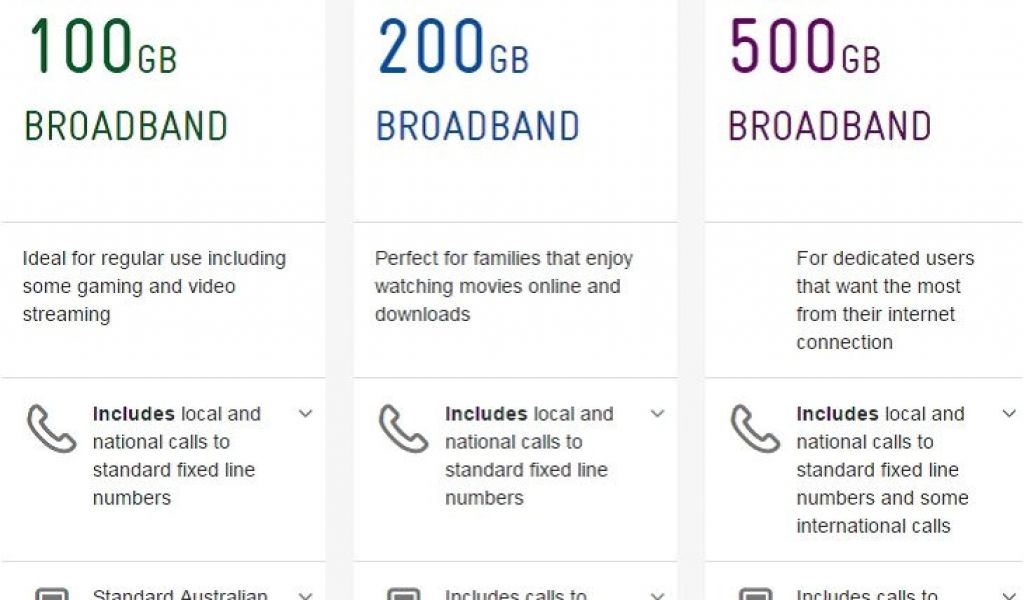1024x600 pixels.
Task: Click the "For dedicated users" description text
Action: tap(884, 300)
